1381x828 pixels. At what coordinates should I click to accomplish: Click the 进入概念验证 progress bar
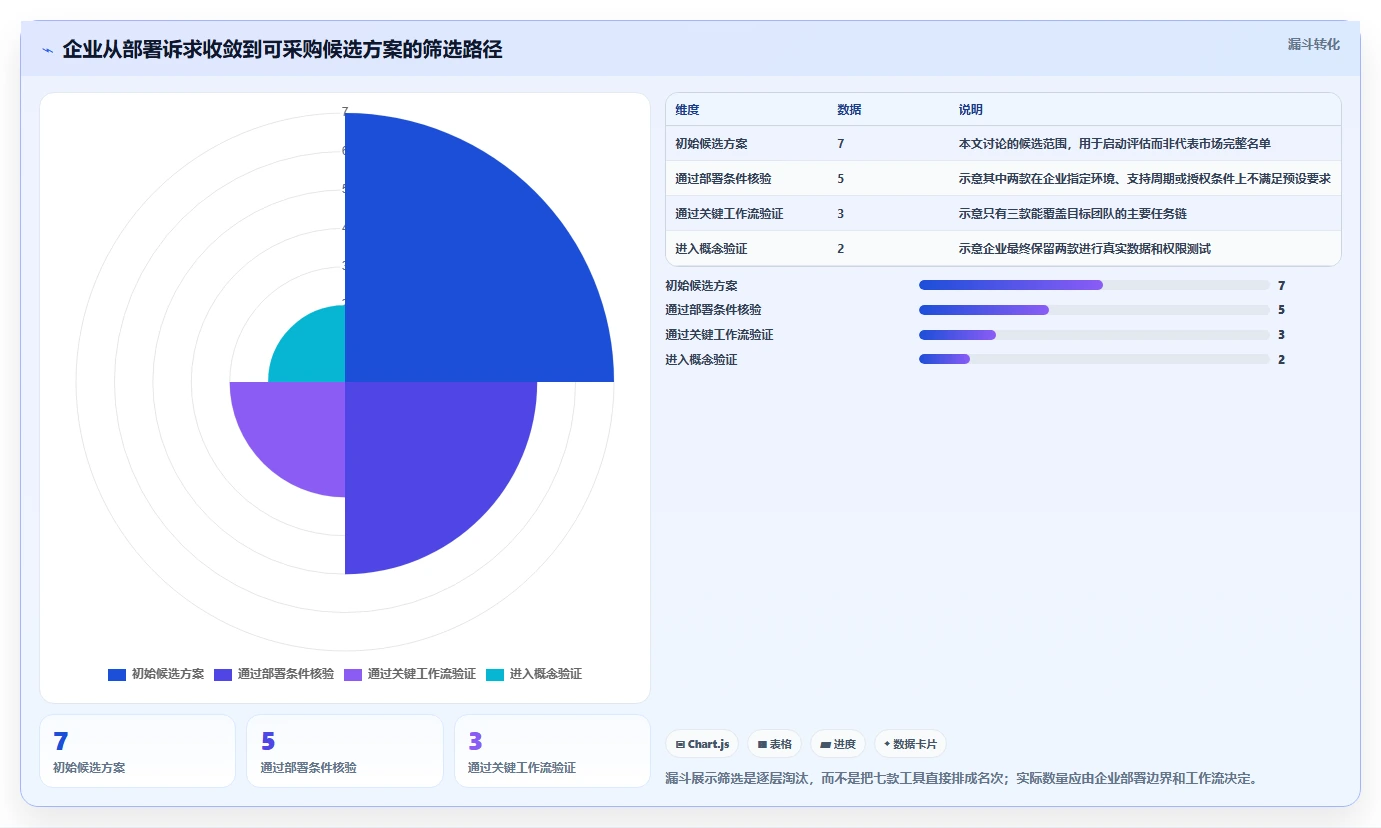coord(1094,359)
